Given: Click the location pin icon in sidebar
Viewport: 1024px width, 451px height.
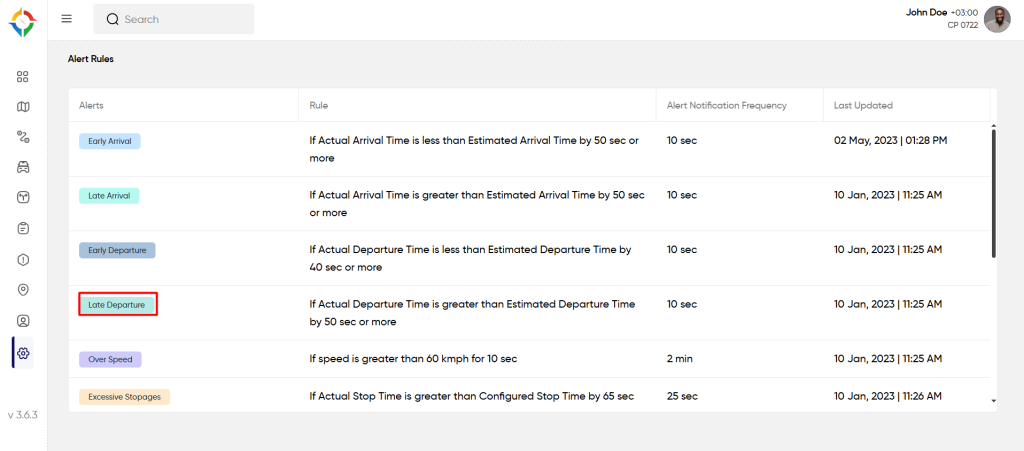Looking at the screenshot, I should tap(23, 290).
